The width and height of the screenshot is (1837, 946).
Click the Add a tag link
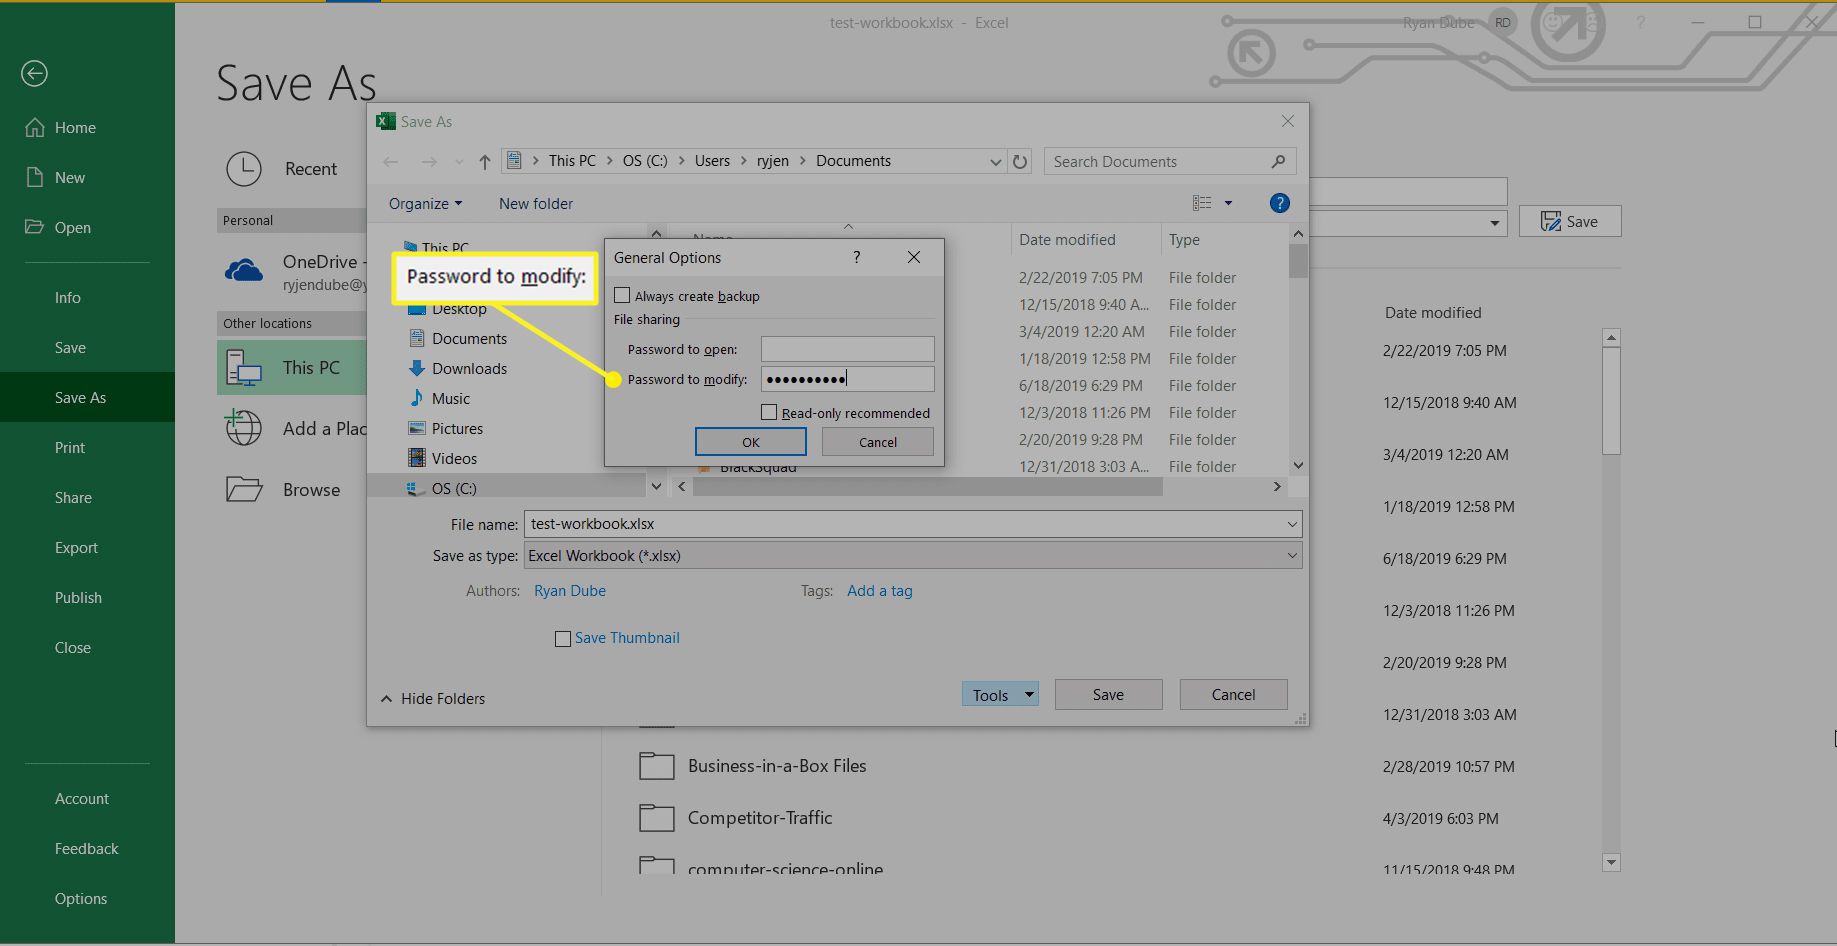[x=880, y=590]
